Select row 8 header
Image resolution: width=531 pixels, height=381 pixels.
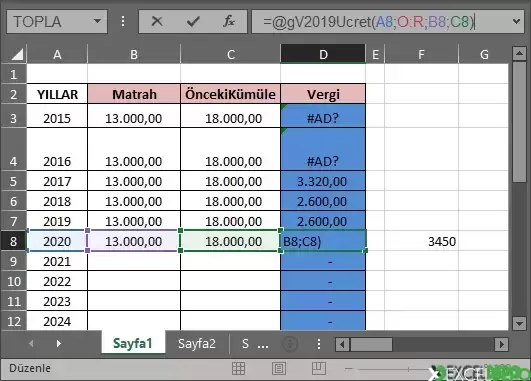tap(14, 241)
